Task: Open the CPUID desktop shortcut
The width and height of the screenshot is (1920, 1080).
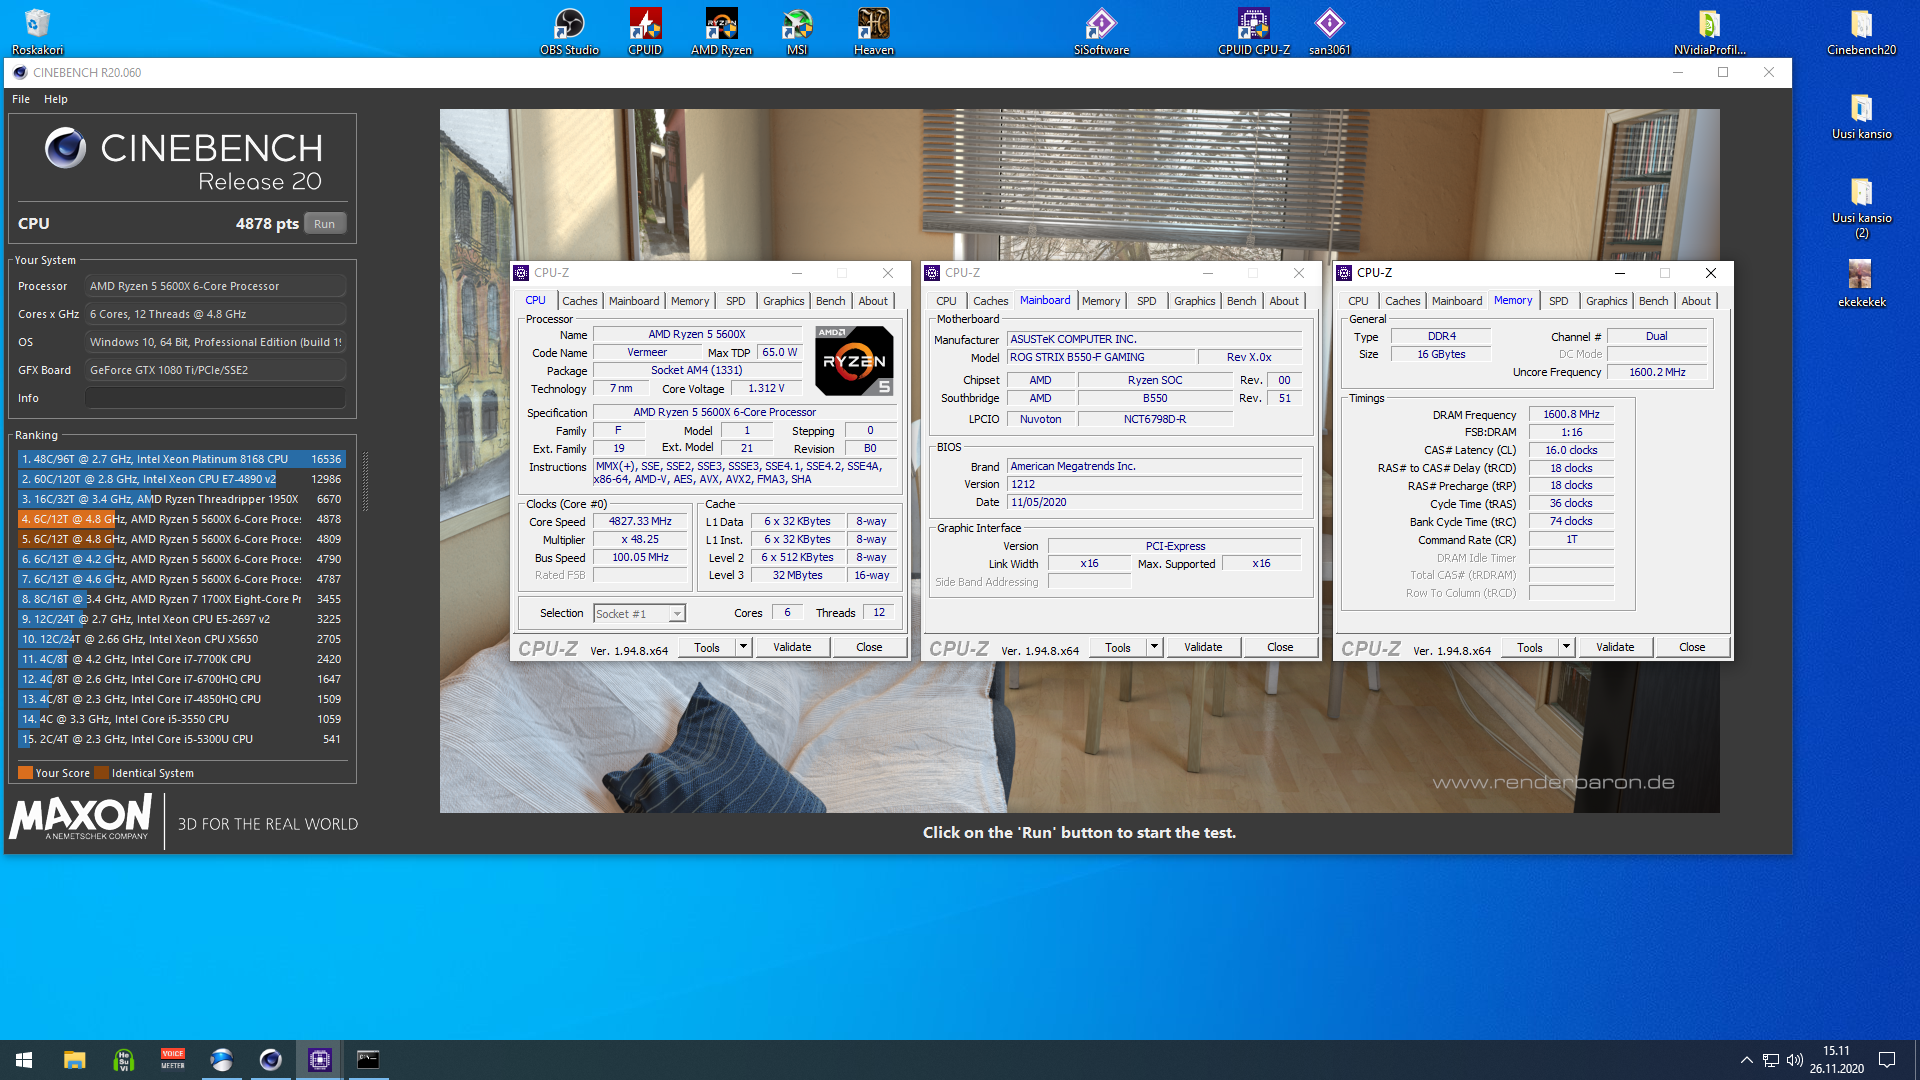Action: [x=645, y=31]
